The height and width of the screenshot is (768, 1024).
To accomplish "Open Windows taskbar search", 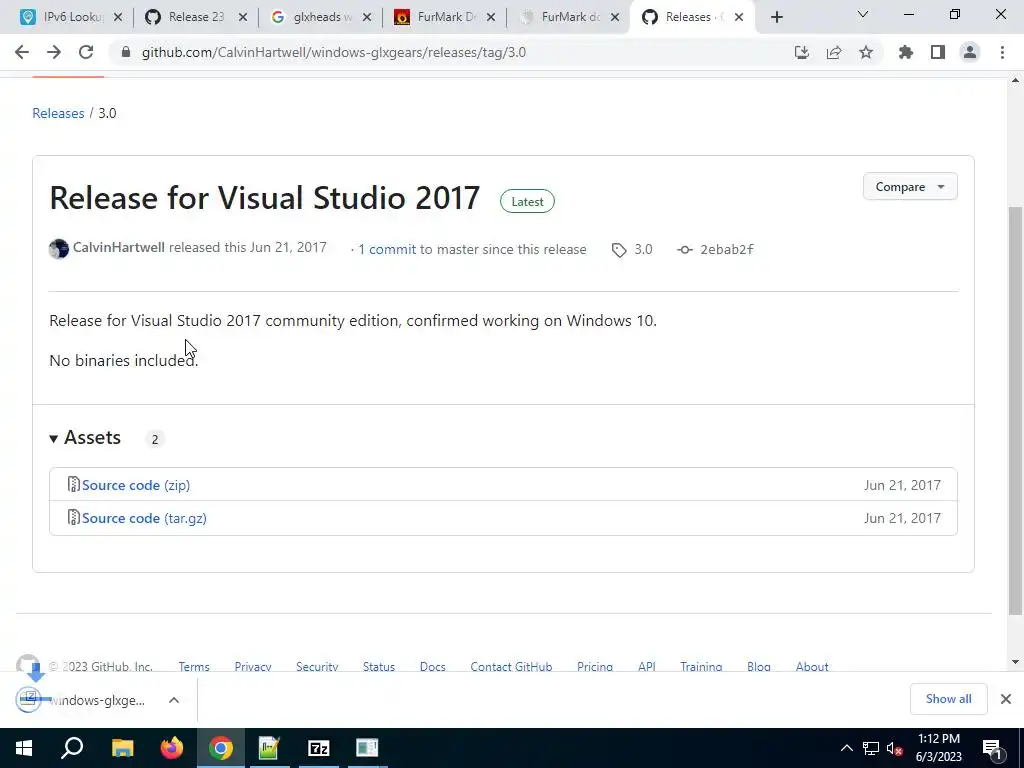I will [72, 748].
